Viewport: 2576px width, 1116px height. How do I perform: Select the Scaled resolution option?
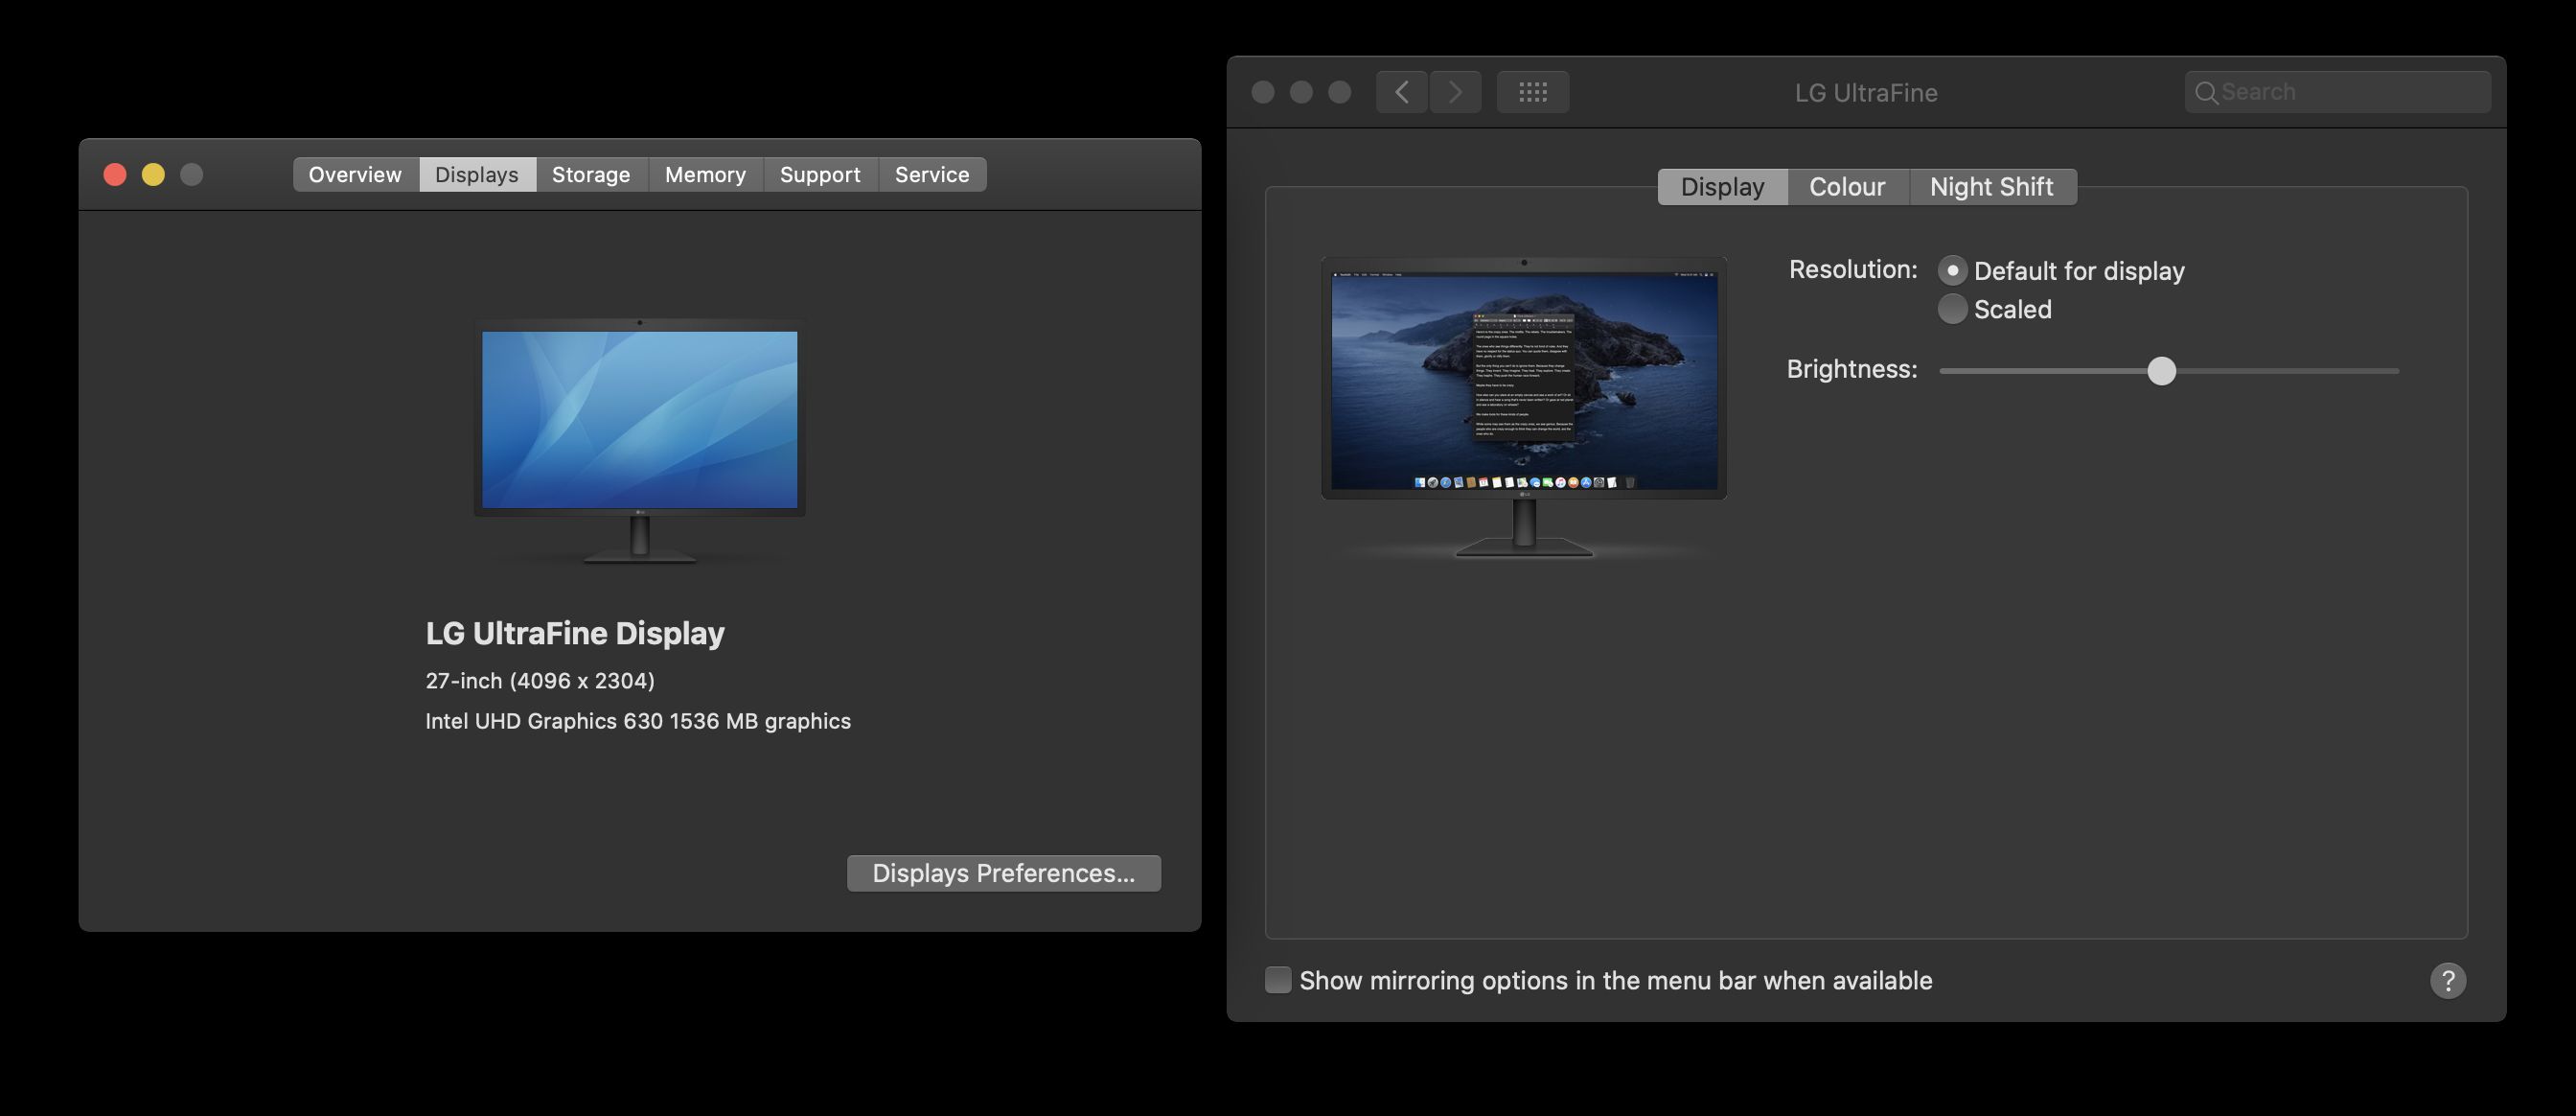[x=1952, y=309]
